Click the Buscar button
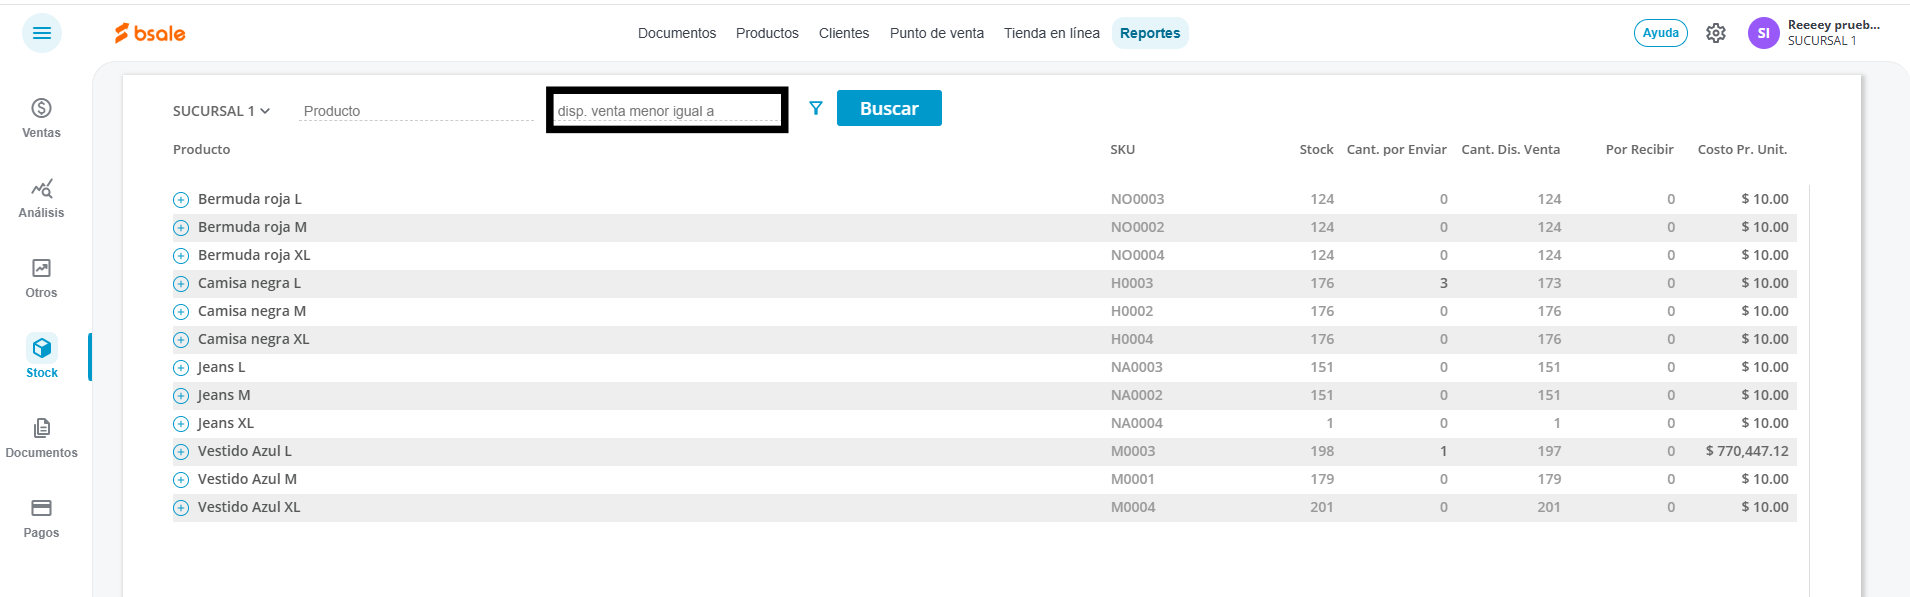Screen dimensions: 1910x597 coord(889,108)
